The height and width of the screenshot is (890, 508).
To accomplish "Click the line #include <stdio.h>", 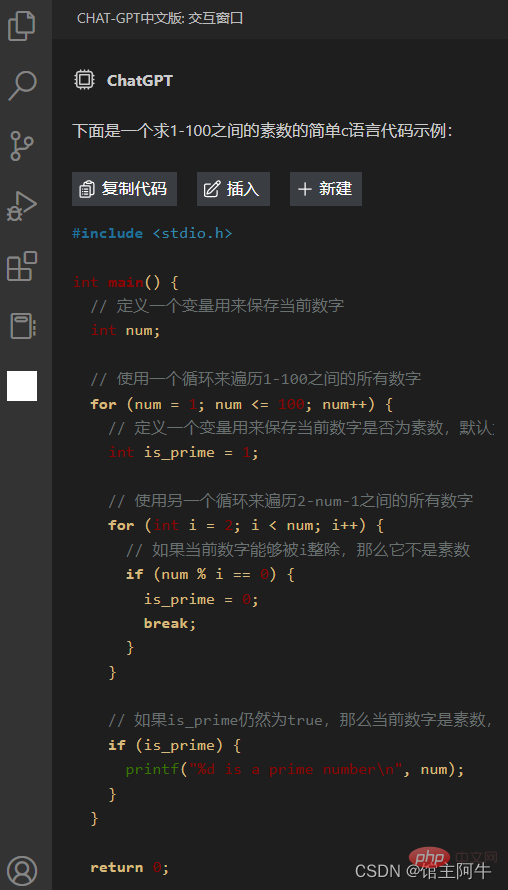I will [x=152, y=233].
